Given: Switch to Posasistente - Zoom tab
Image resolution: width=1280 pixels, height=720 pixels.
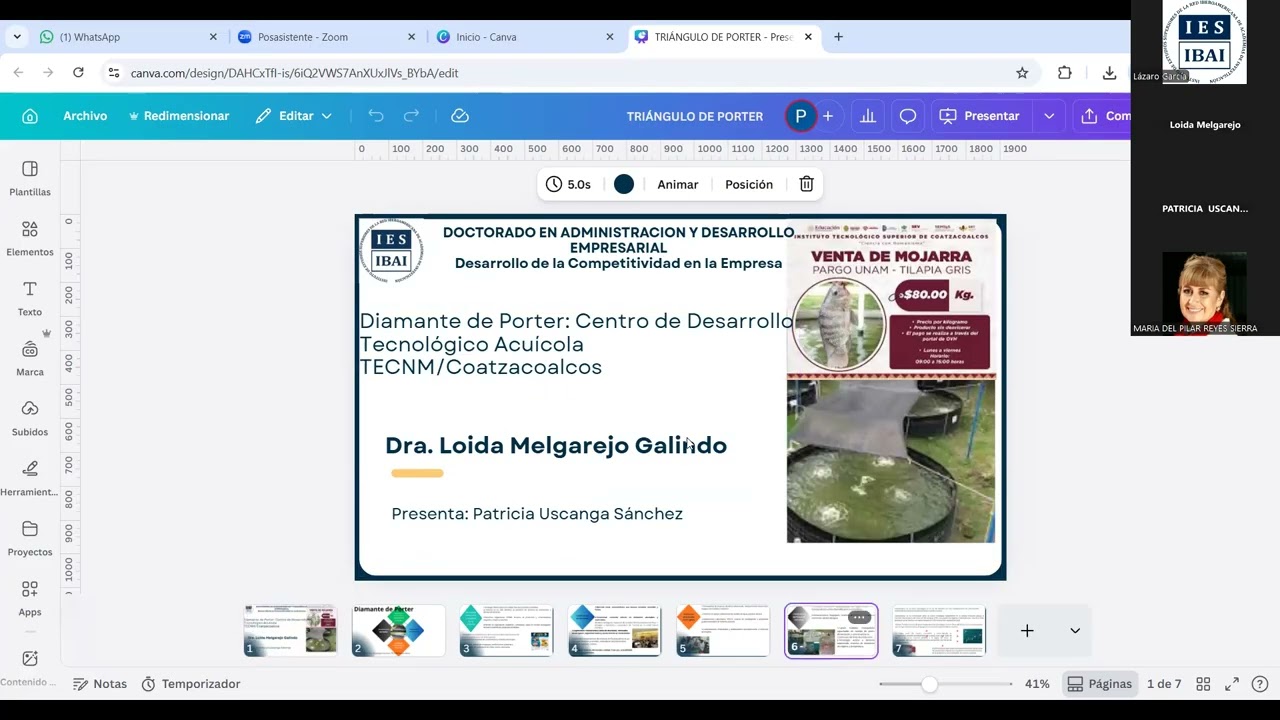Looking at the screenshot, I should point(327,37).
